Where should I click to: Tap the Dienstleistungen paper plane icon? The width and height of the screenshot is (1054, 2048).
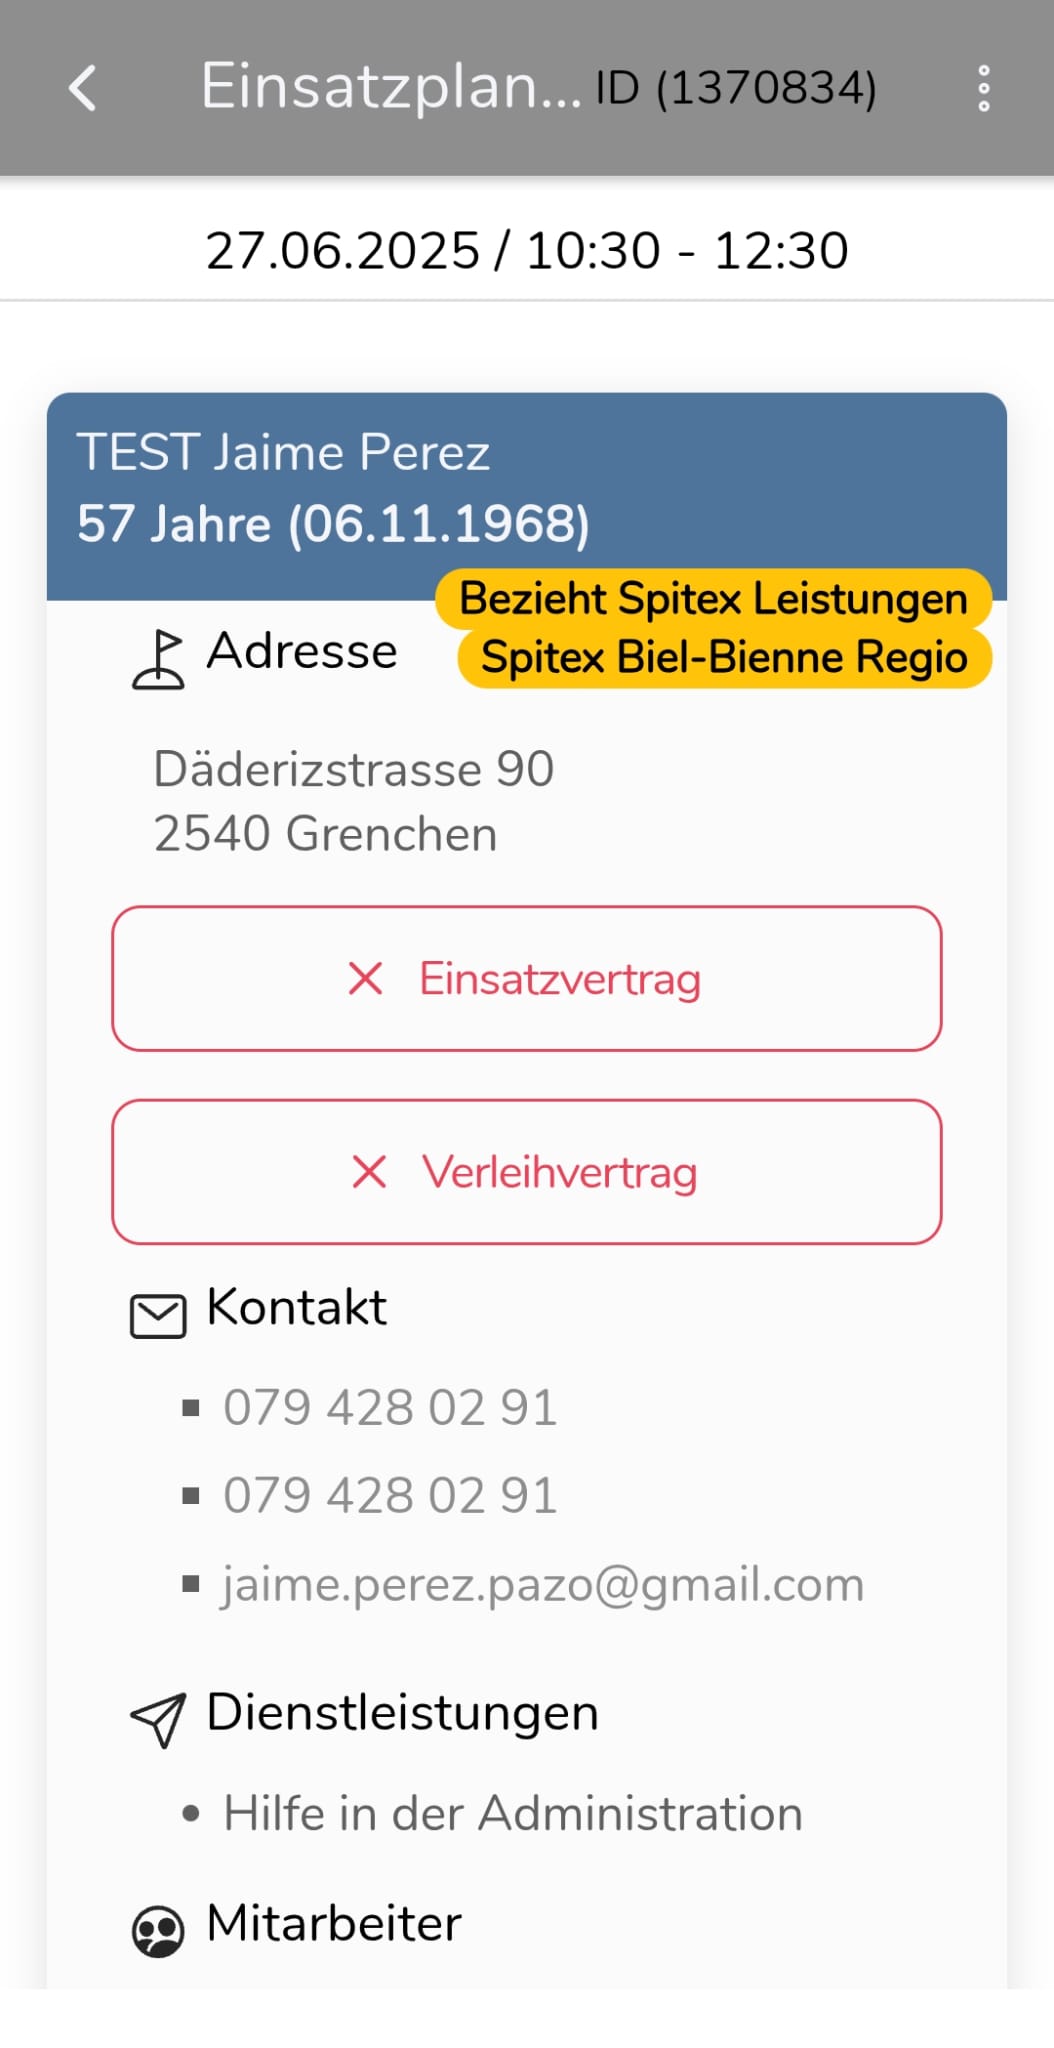(158, 1720)
